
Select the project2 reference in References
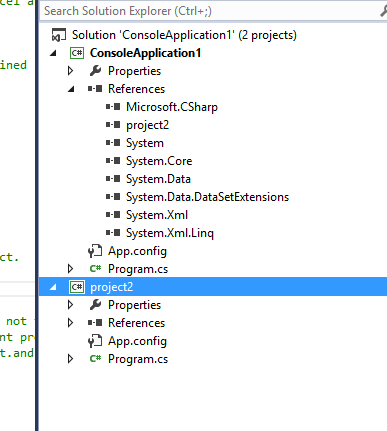[x=147, y=125]
